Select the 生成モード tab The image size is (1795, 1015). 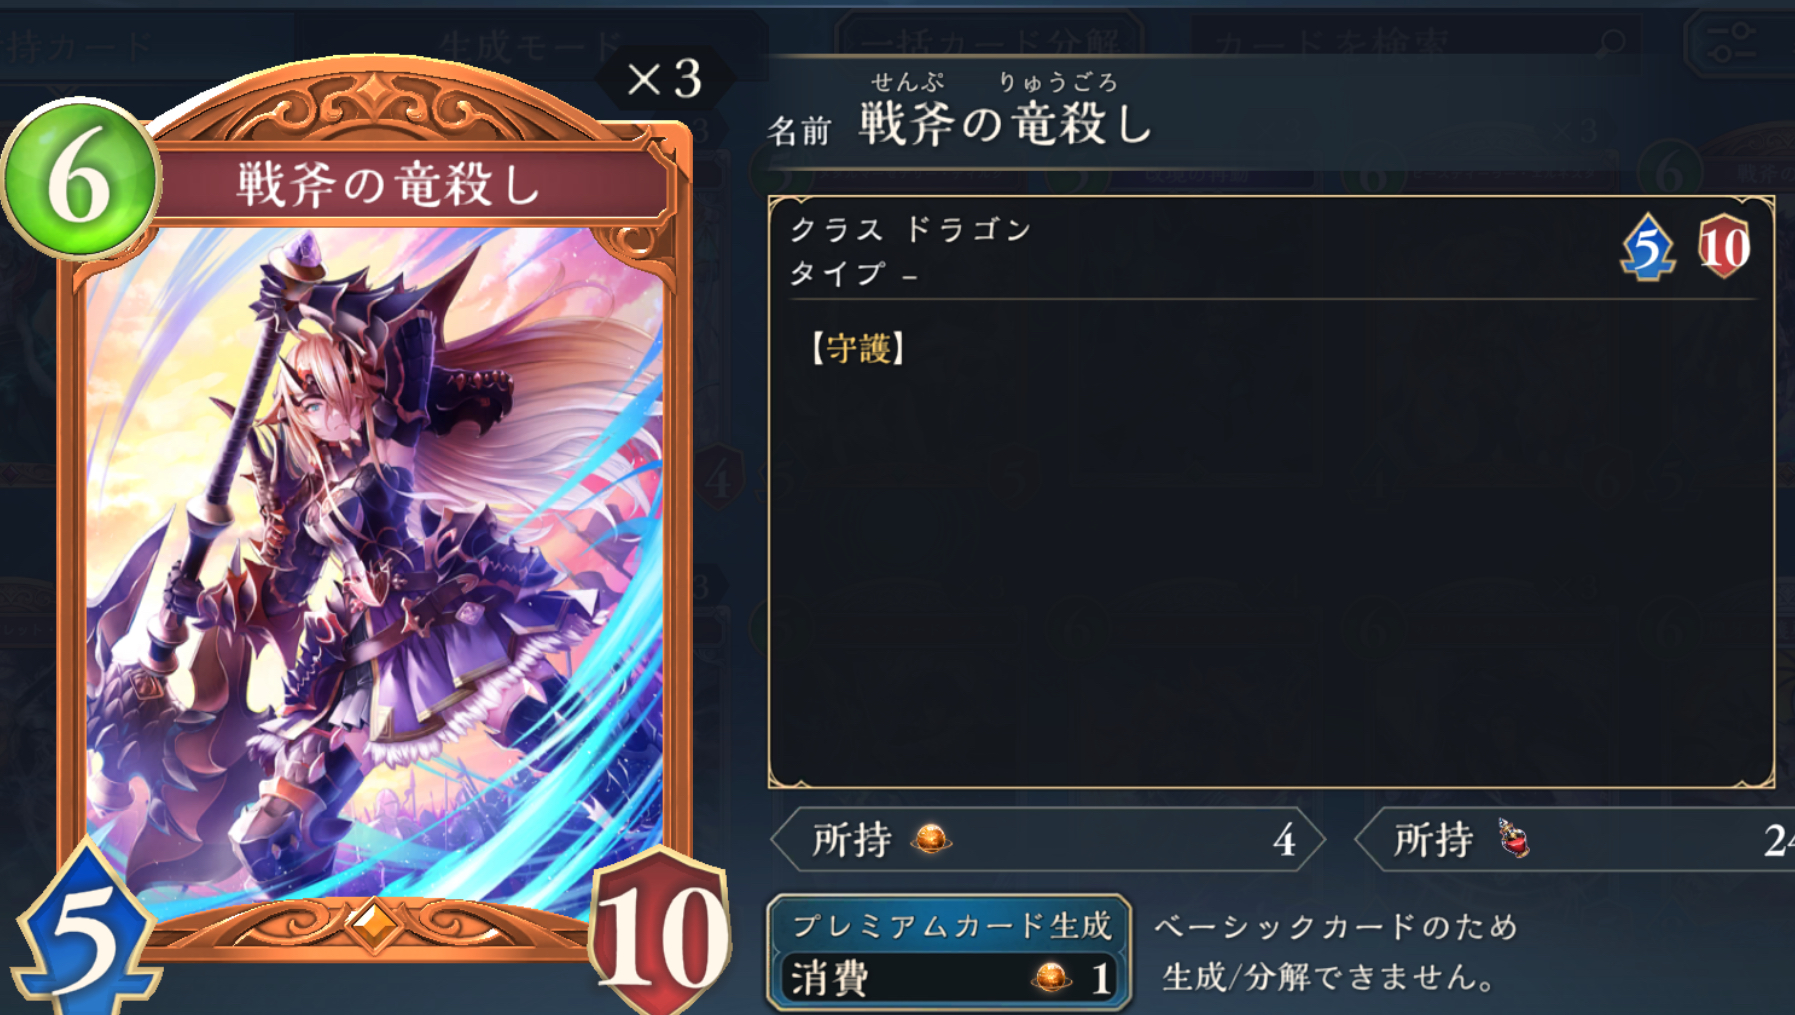(531, 45)
